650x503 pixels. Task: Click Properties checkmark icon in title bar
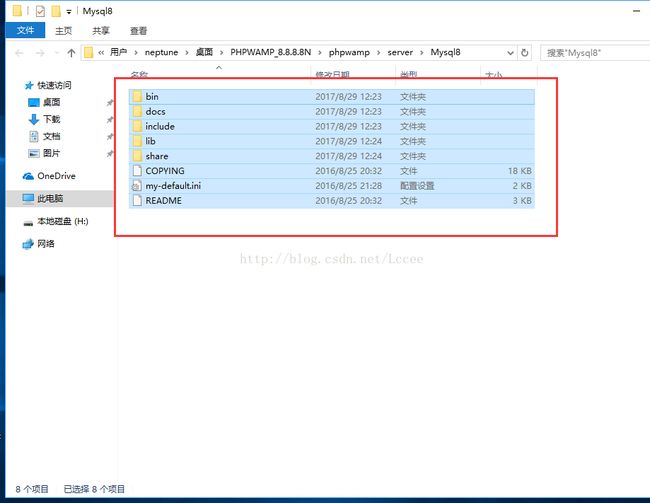[40, 11]
